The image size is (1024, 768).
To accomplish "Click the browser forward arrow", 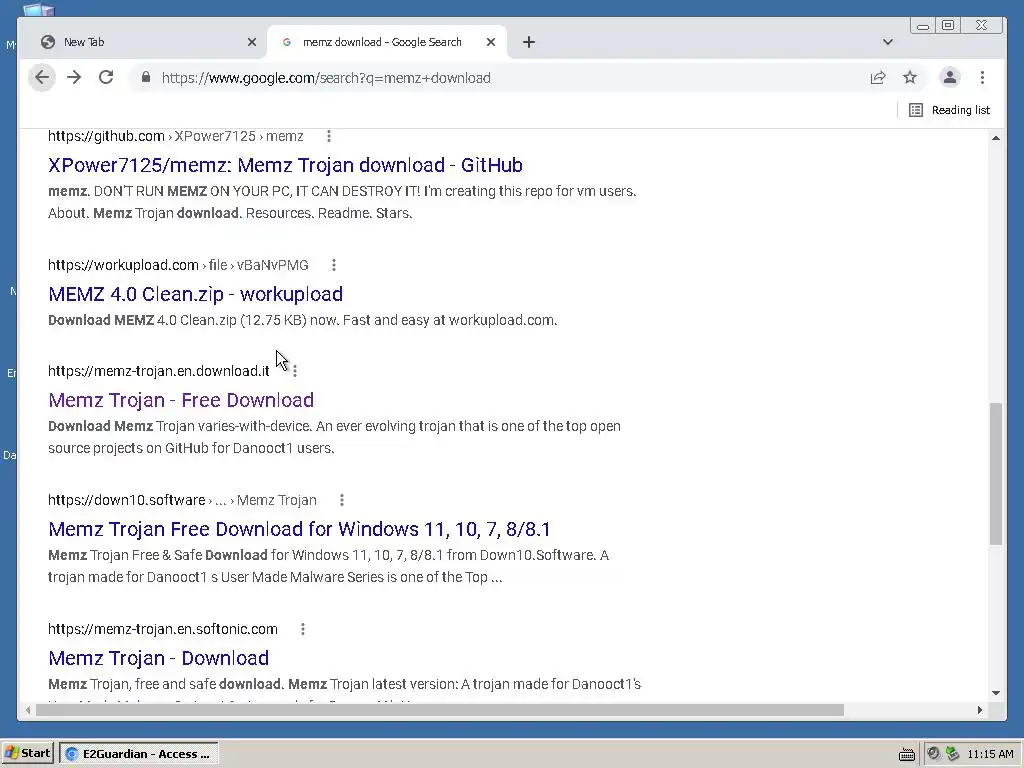I will pyautogui.click(x=74, y=78).
